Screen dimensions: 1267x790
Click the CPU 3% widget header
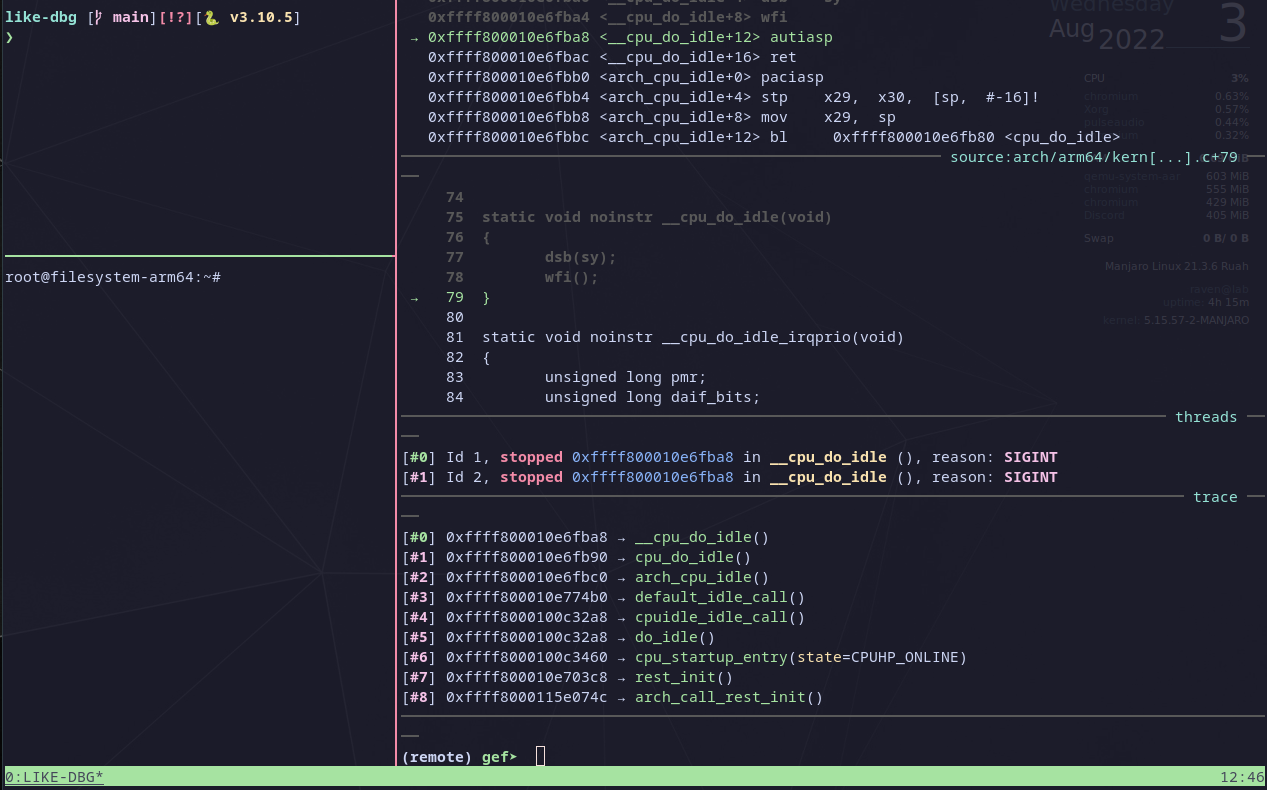coord(1167,77)
